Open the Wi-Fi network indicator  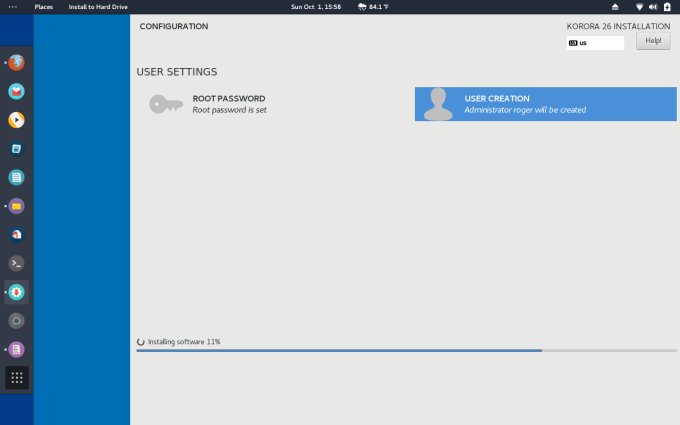coord(639,7)
